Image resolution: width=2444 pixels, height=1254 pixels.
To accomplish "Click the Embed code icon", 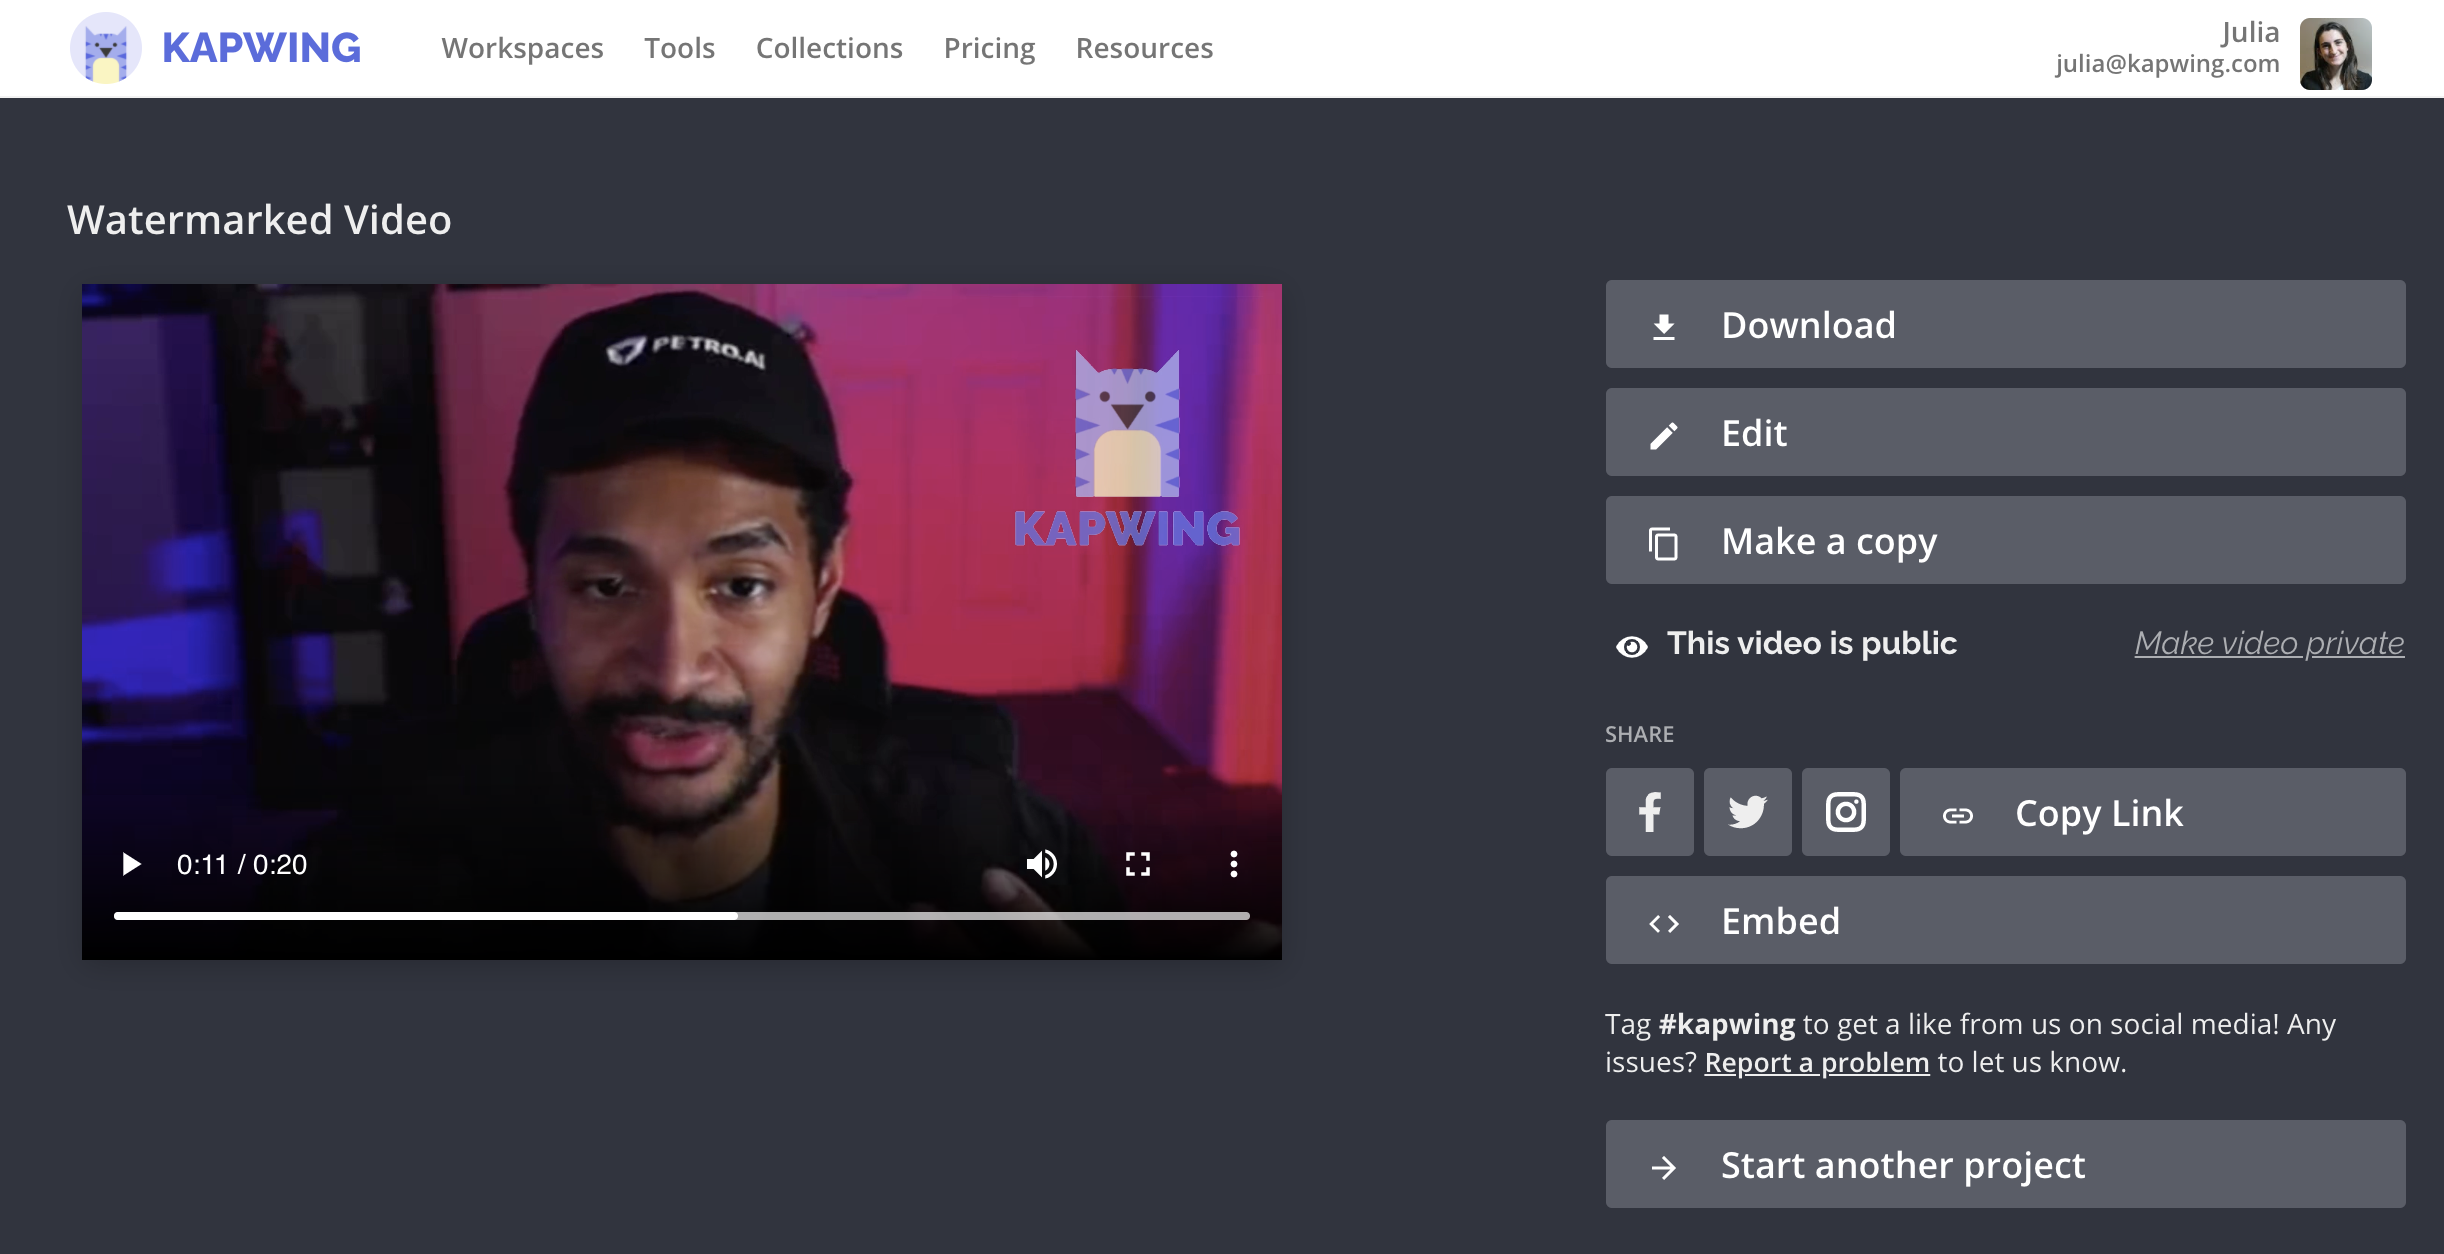I will [x=1662, y=921].
